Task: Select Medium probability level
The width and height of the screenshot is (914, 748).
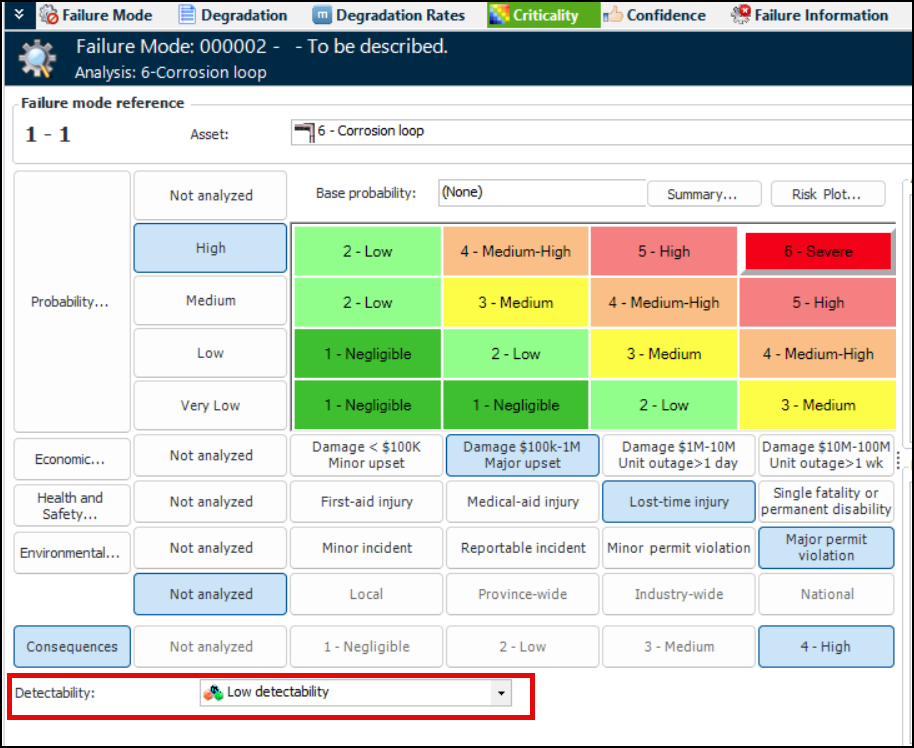Action: (x=210, y=301)
